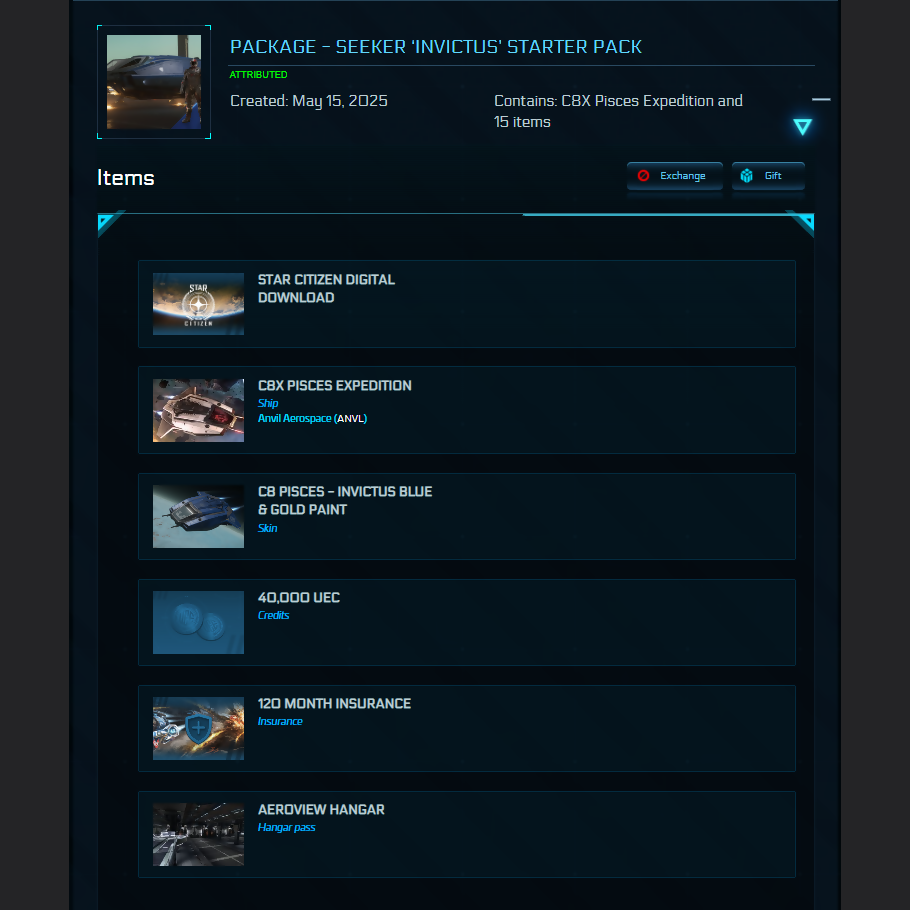910x910 pixels.
Task: Click the C8X Pisces Expedition item title
Action: [334, 386]
